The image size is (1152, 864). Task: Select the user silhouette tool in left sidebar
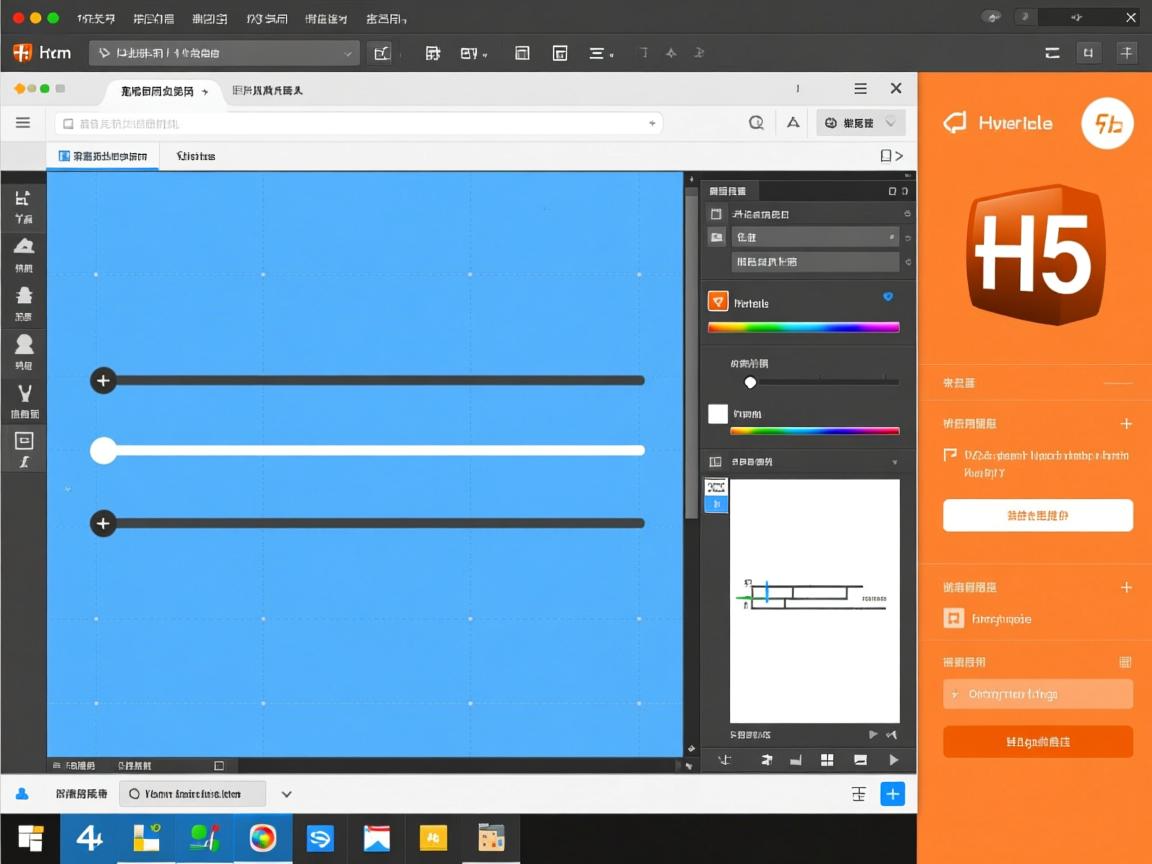tap(24, 345)
